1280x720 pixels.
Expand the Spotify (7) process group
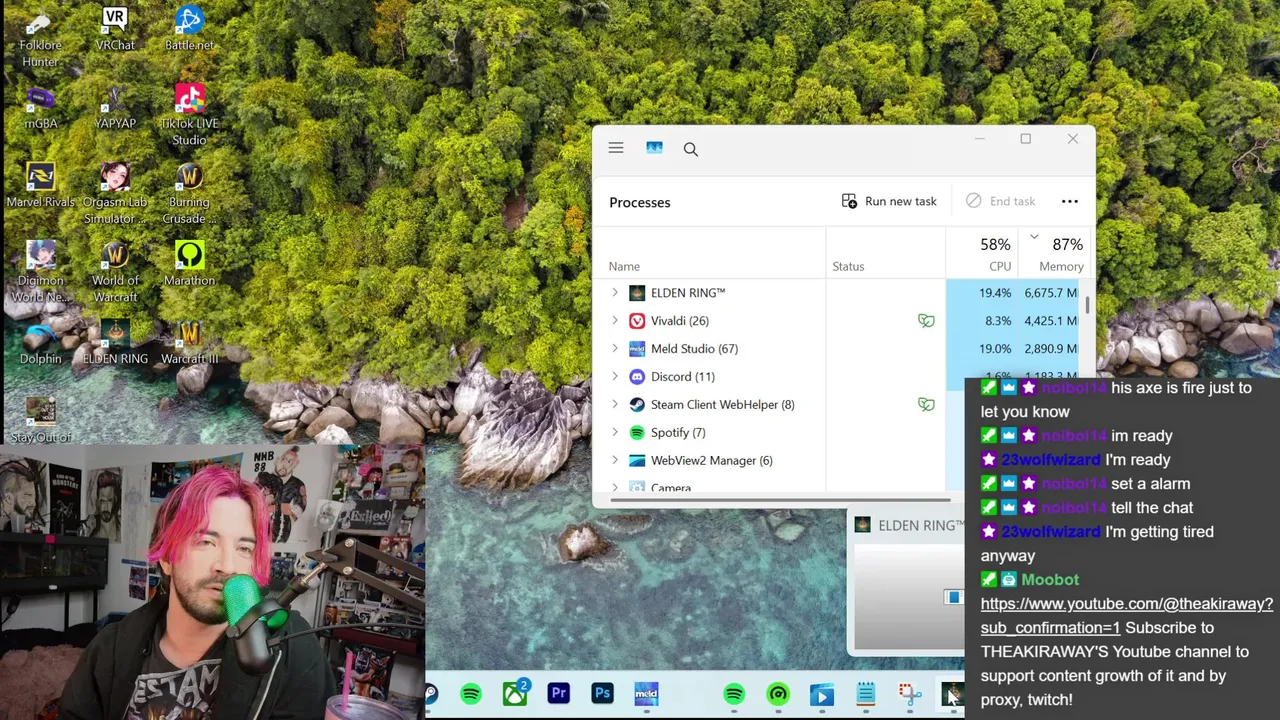click(615, 433)
